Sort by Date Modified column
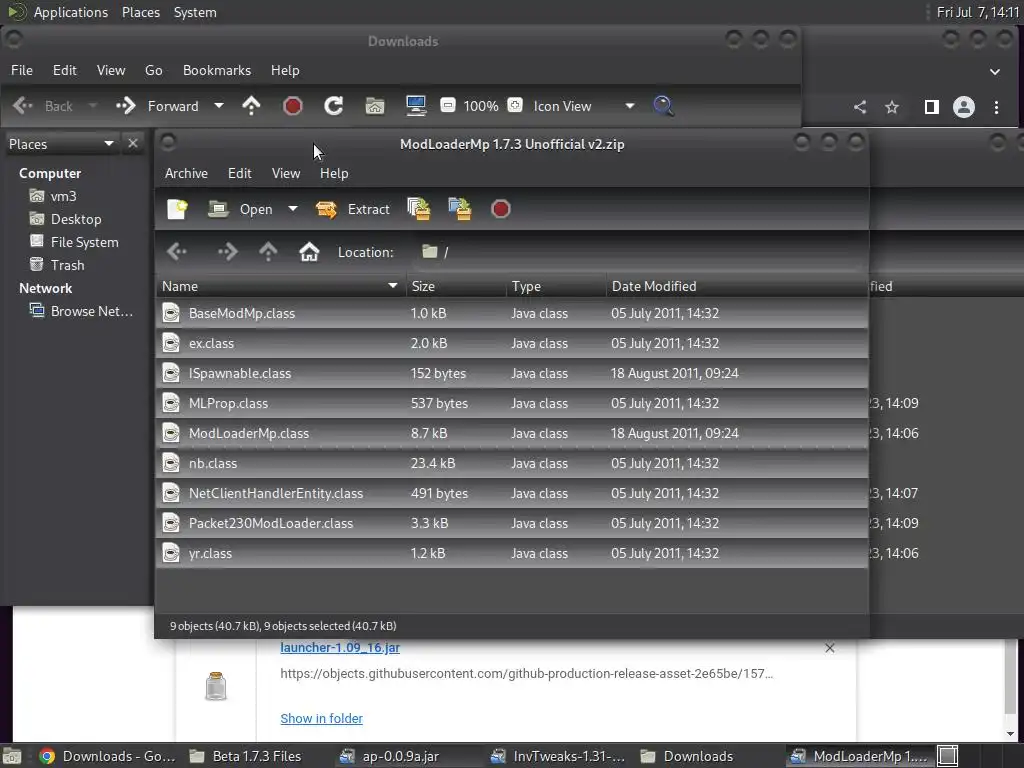1024x768 pixels. coord(737,286)
